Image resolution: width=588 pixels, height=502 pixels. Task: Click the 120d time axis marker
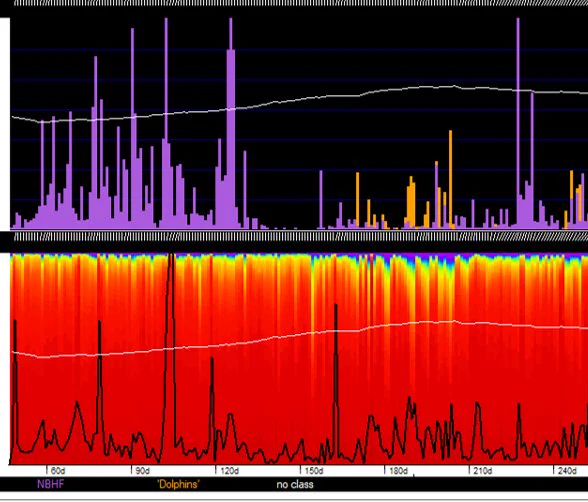click(229, 471)
